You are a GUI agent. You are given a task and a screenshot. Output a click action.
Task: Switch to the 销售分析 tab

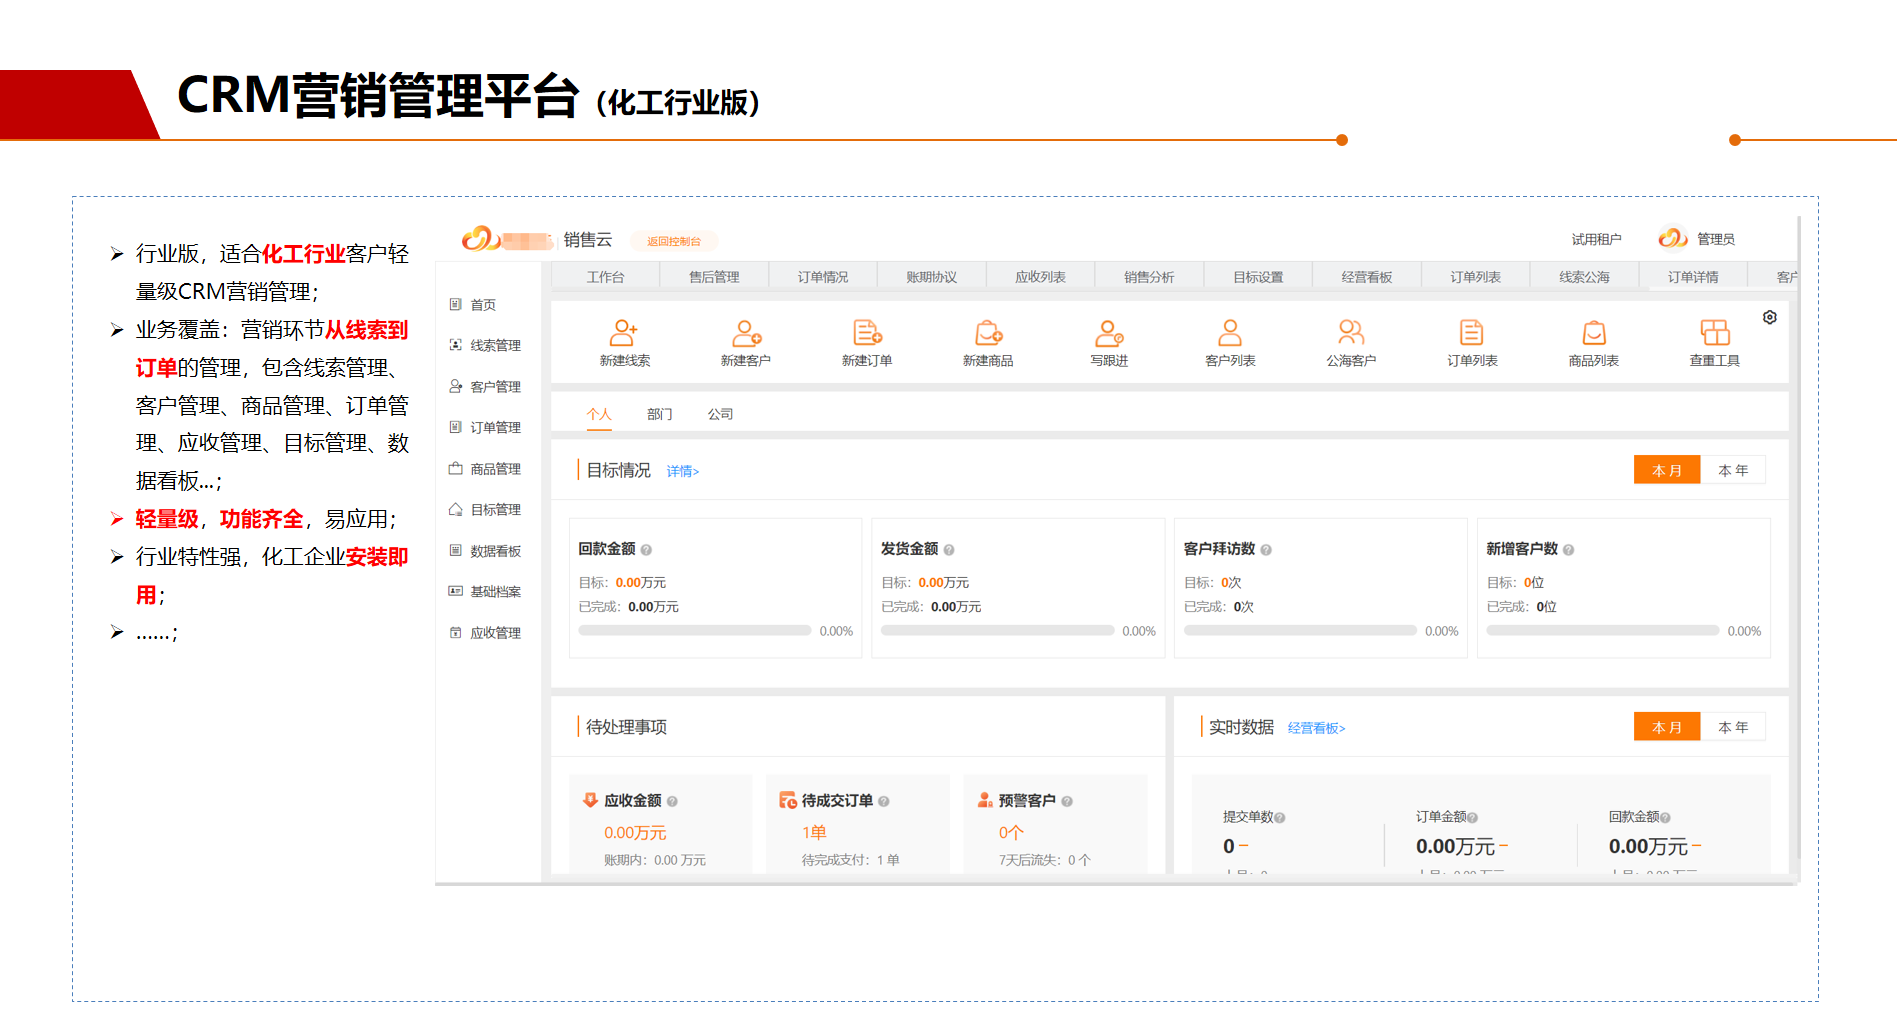tap(1149, 277)
